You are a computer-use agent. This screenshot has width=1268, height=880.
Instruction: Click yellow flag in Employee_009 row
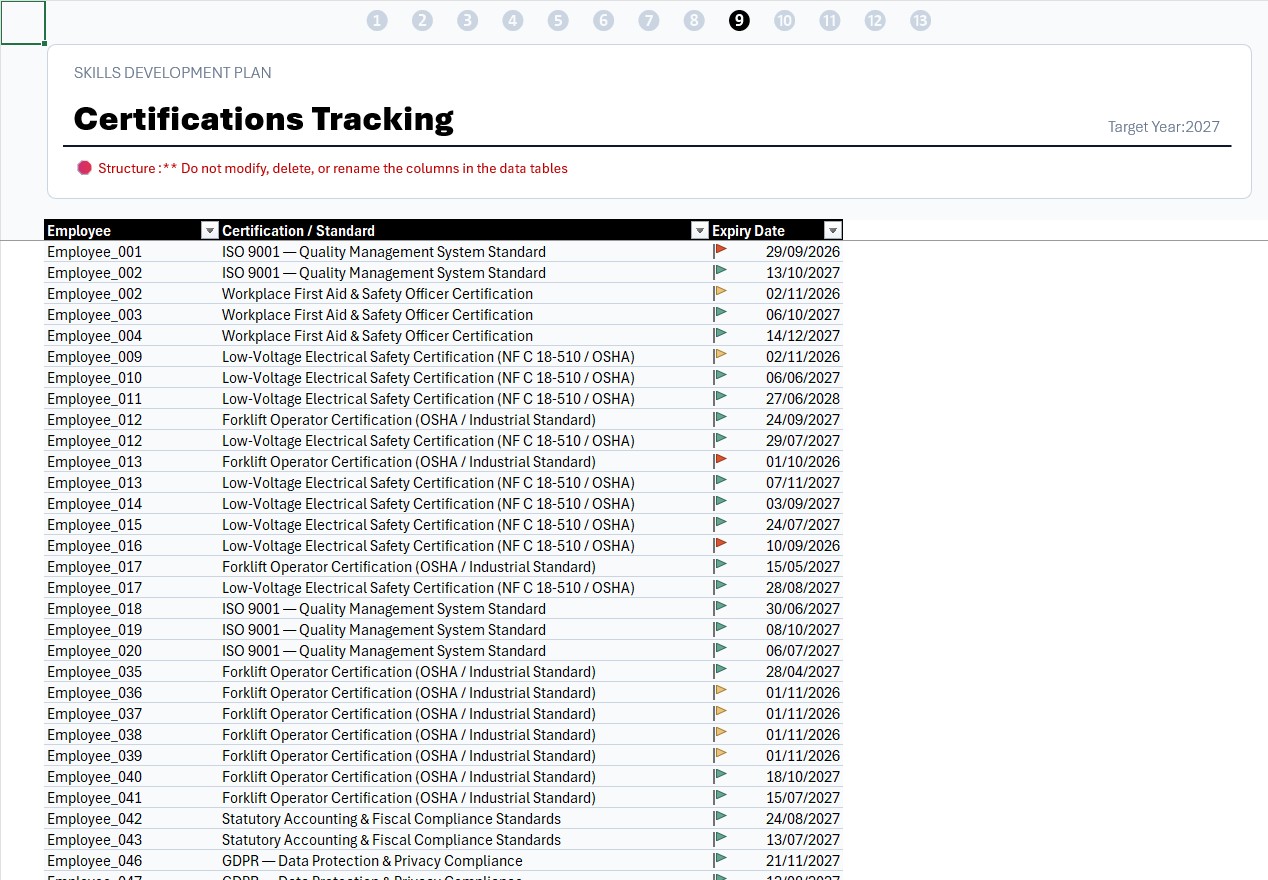[x=720, y=356]
